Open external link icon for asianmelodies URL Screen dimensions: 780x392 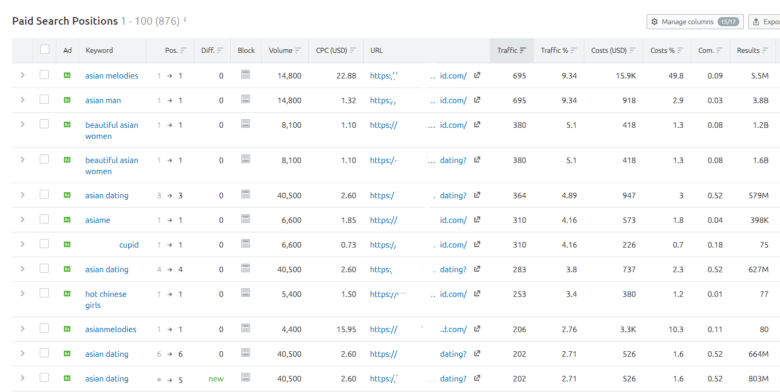(x=477, y=329)
